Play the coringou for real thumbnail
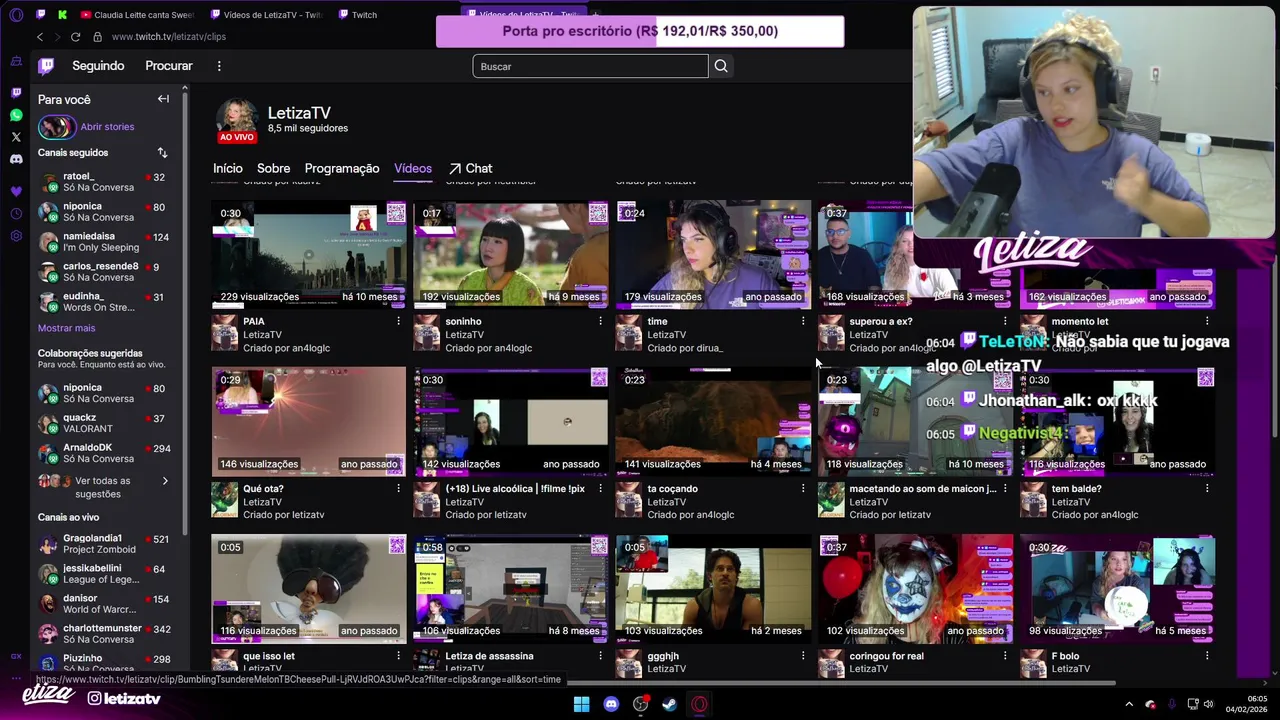The height and width of the screenshot is (720, 1280). coord(915,589)
